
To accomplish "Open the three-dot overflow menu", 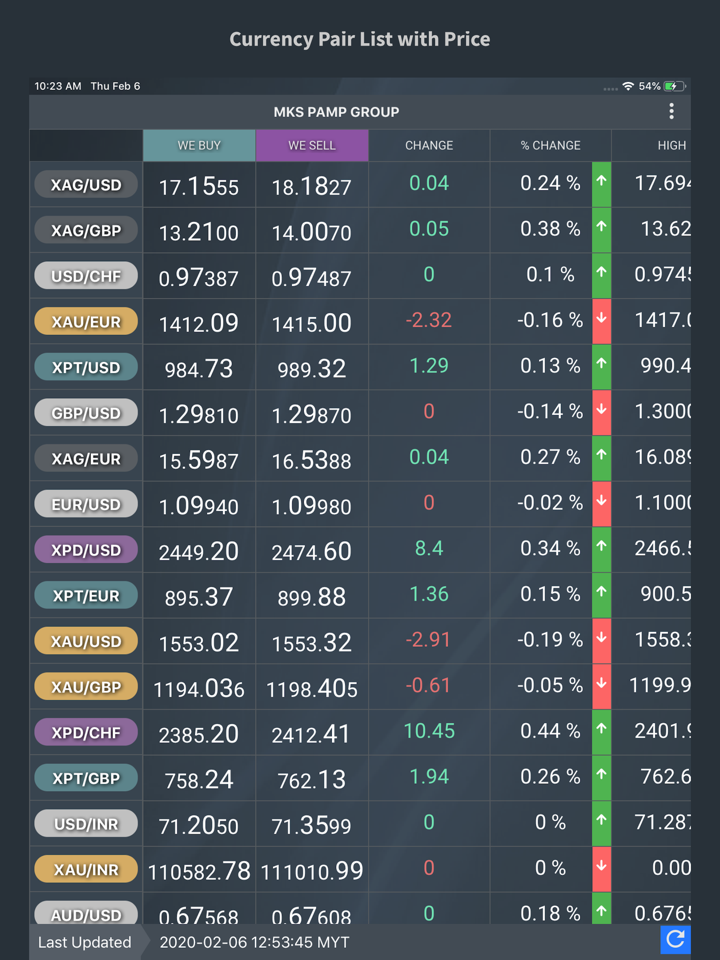I will pyautogui.click(x=671, y=112).
